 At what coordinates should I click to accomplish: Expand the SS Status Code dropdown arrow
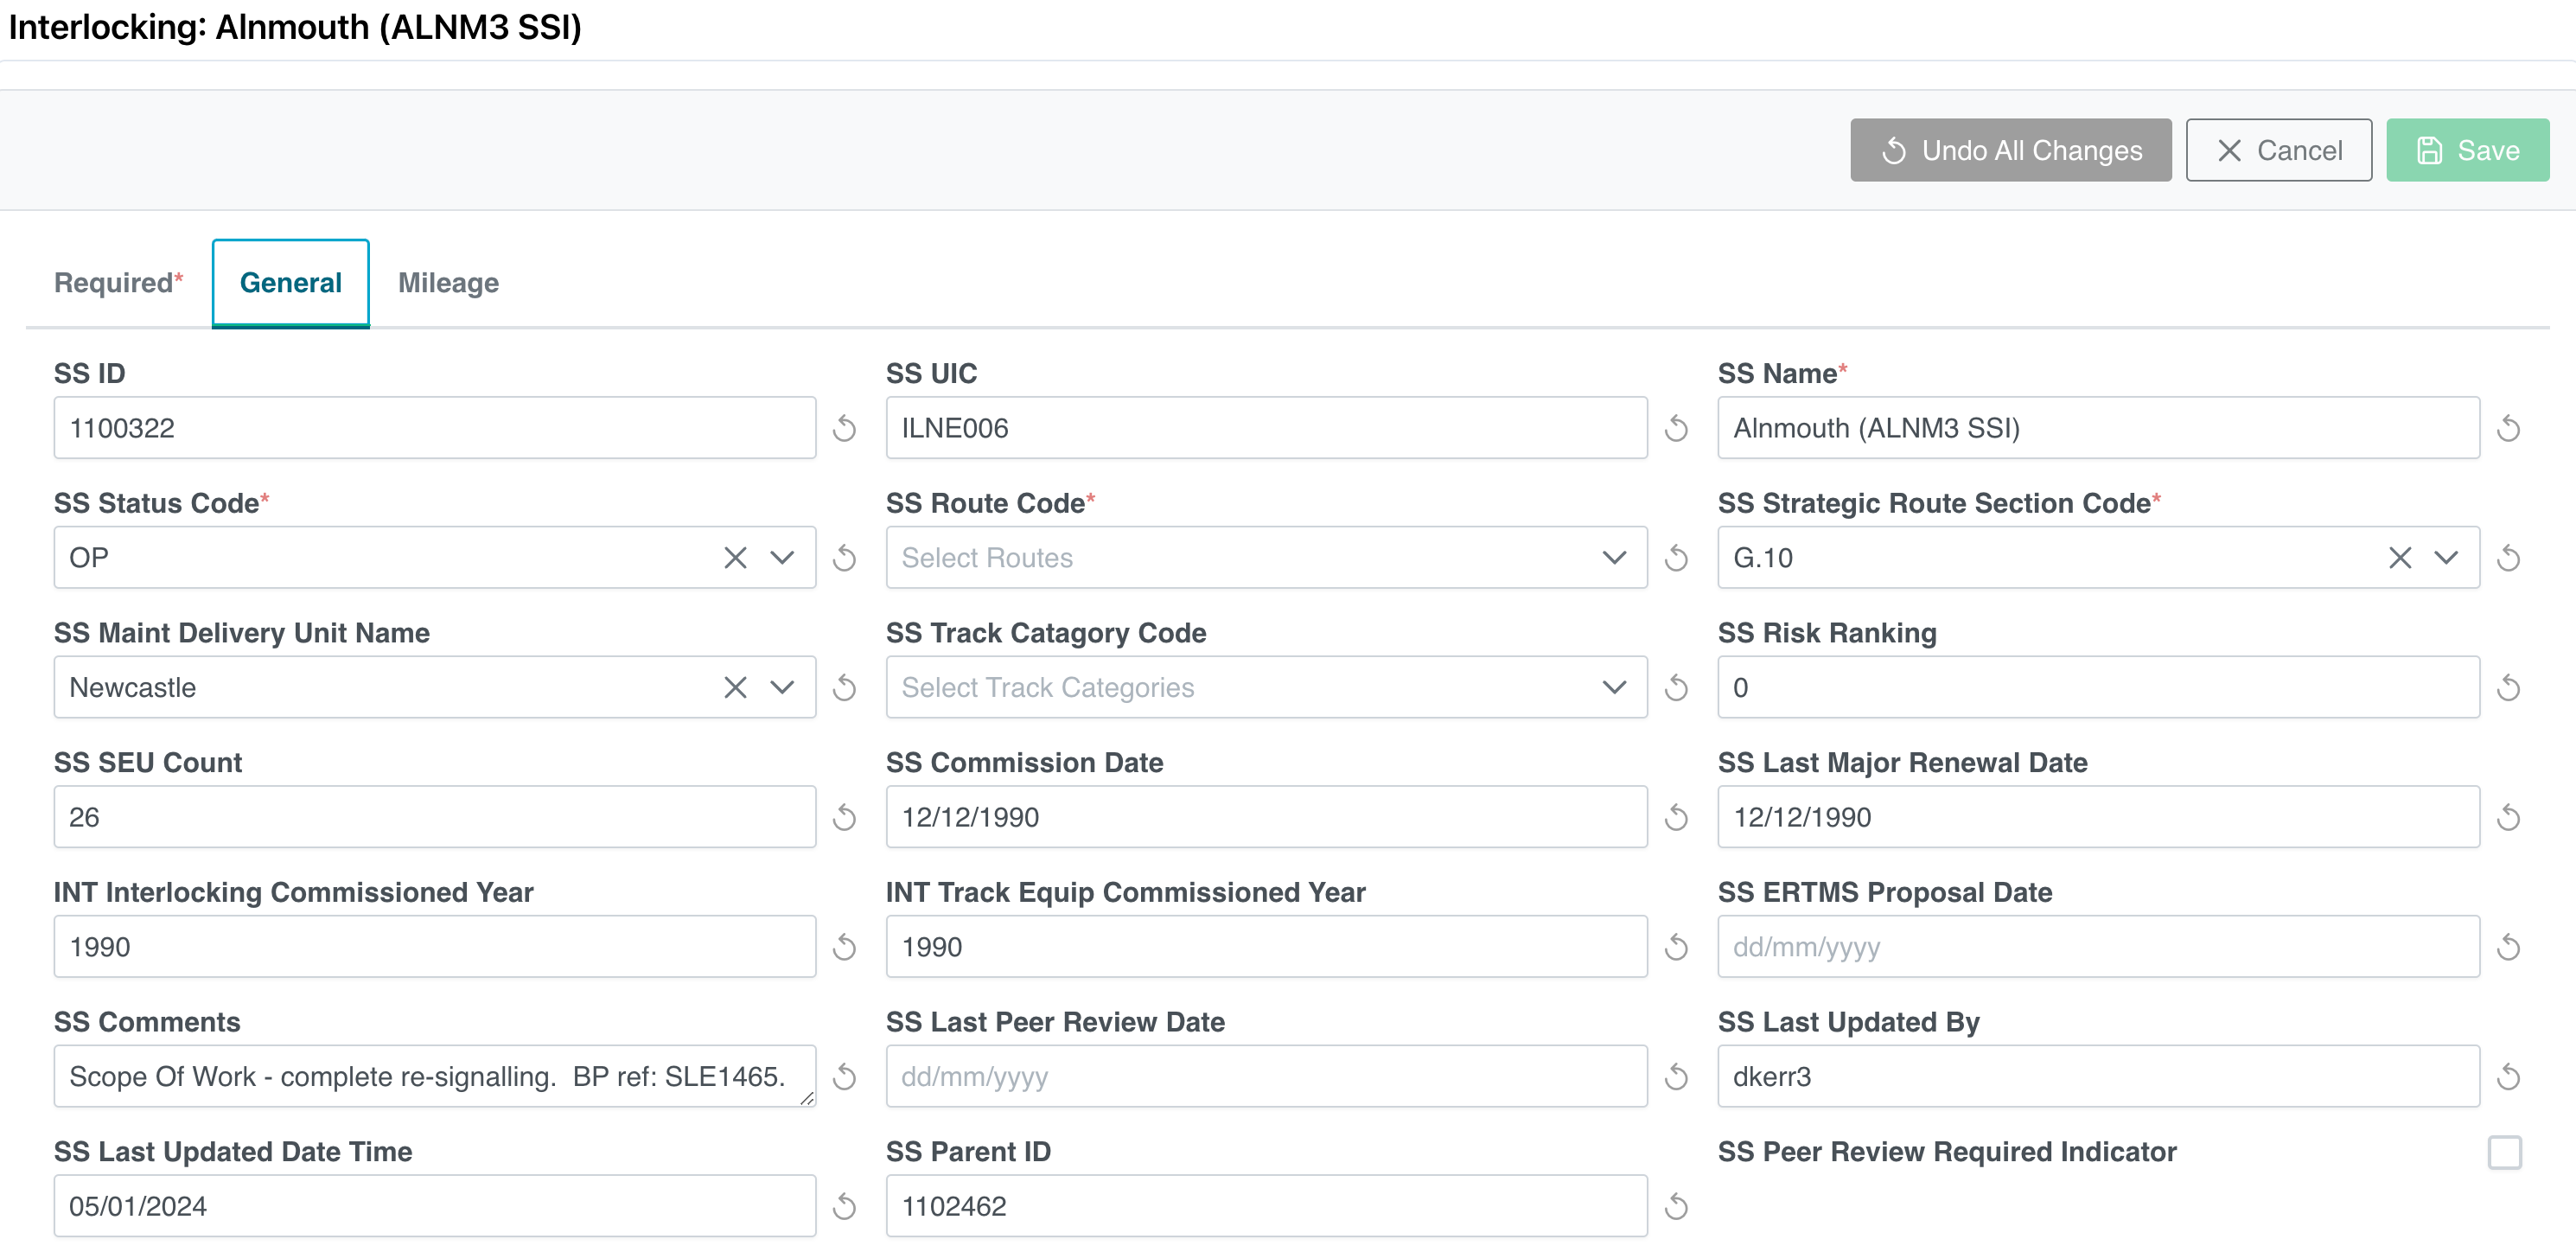[x=782, y=558]
